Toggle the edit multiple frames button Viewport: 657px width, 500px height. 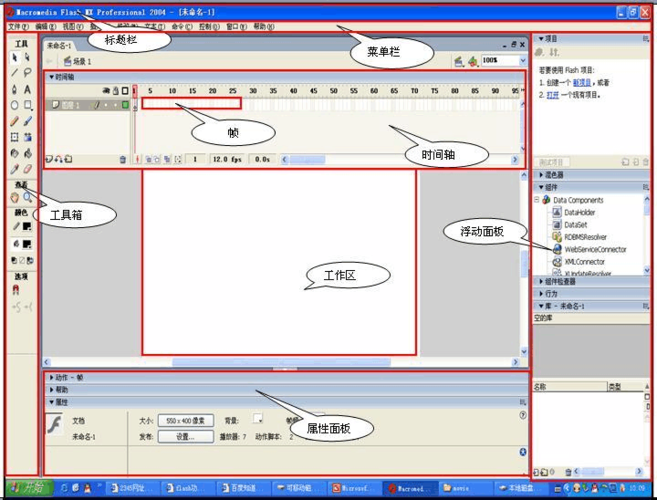(x=167, y=159)
